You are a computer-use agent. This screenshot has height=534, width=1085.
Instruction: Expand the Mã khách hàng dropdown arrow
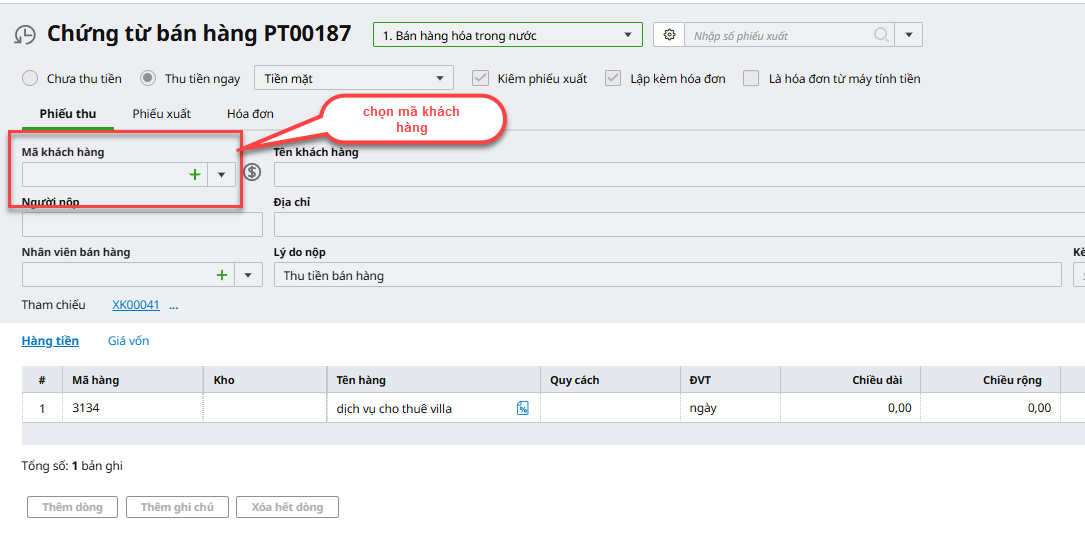221,174
